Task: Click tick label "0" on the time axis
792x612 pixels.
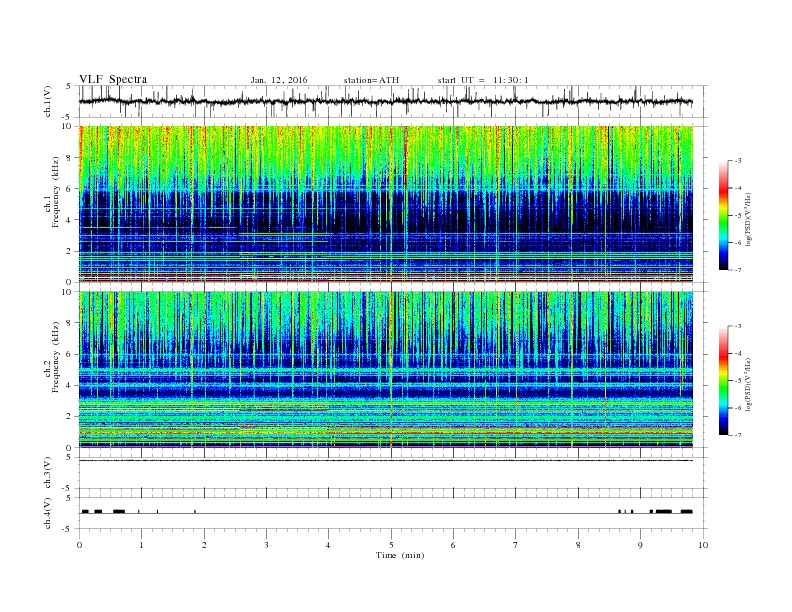Action: tap(79, 545)
